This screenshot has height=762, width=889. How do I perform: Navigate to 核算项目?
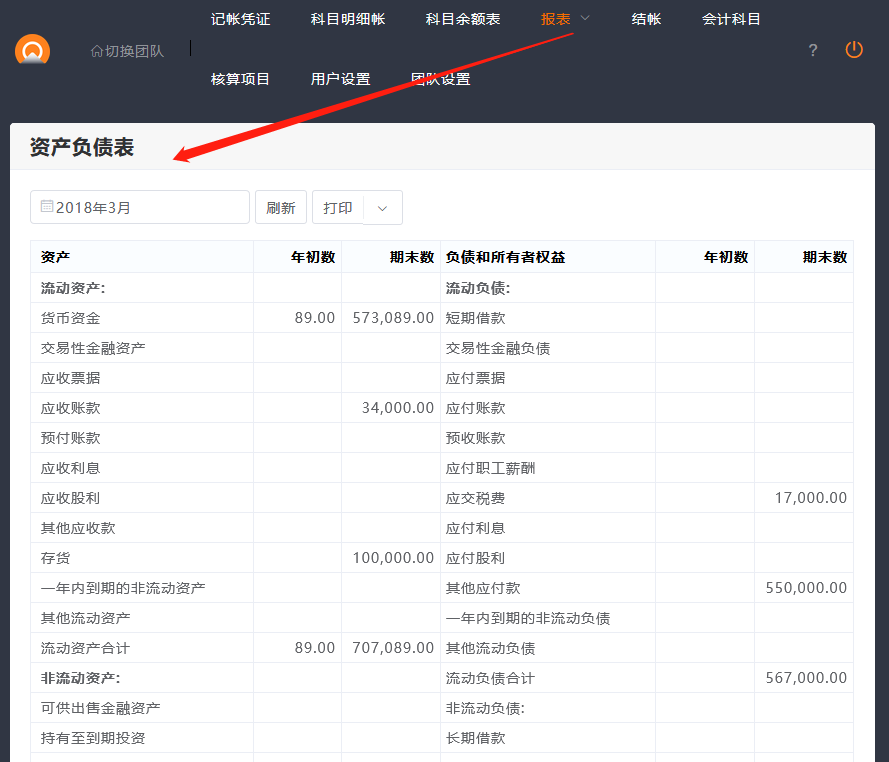(240, 79)
